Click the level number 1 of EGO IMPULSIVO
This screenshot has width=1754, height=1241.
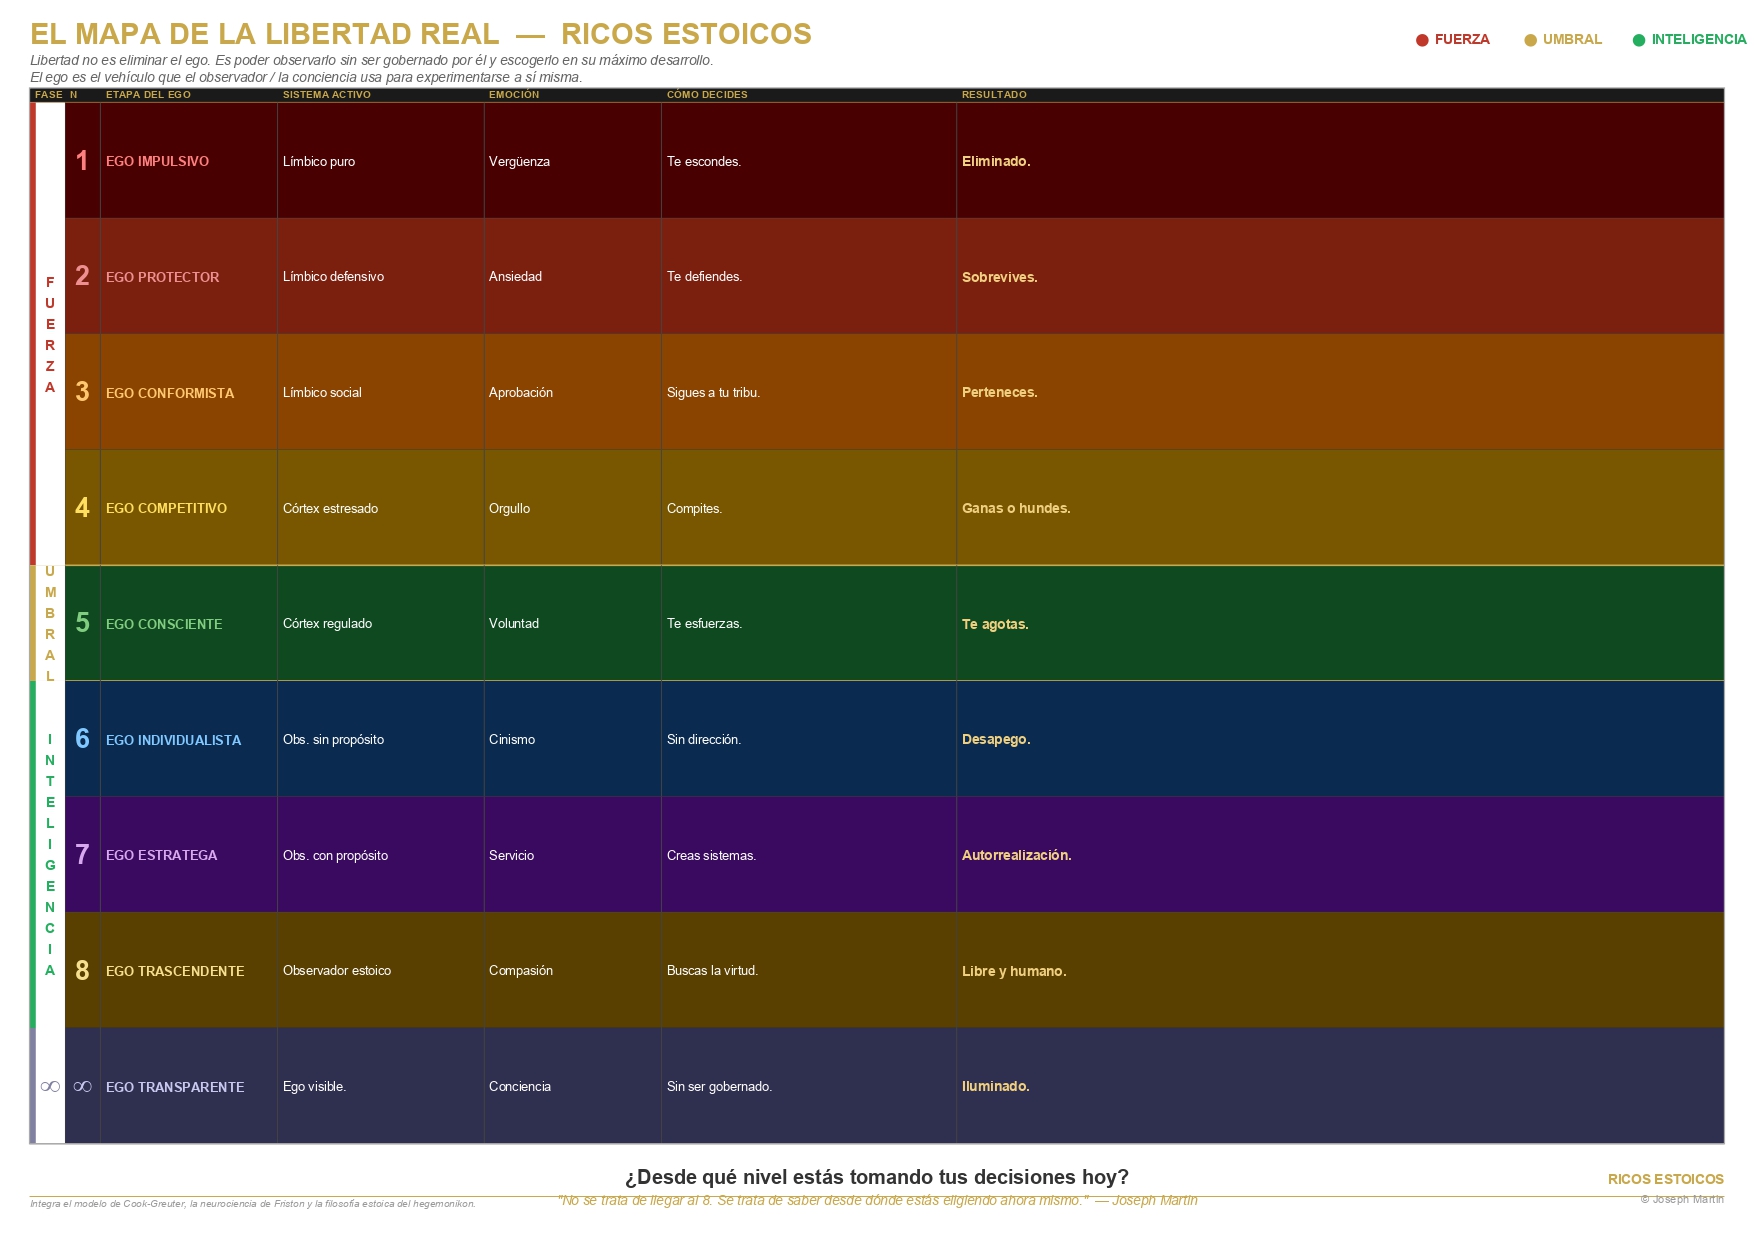click(82, 160)
